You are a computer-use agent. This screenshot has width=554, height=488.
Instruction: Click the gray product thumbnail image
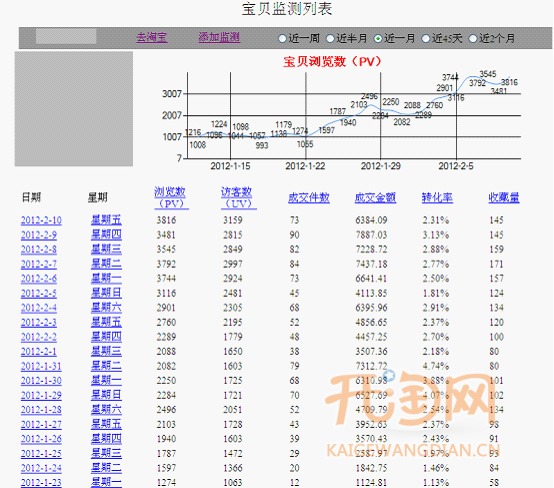74,109
